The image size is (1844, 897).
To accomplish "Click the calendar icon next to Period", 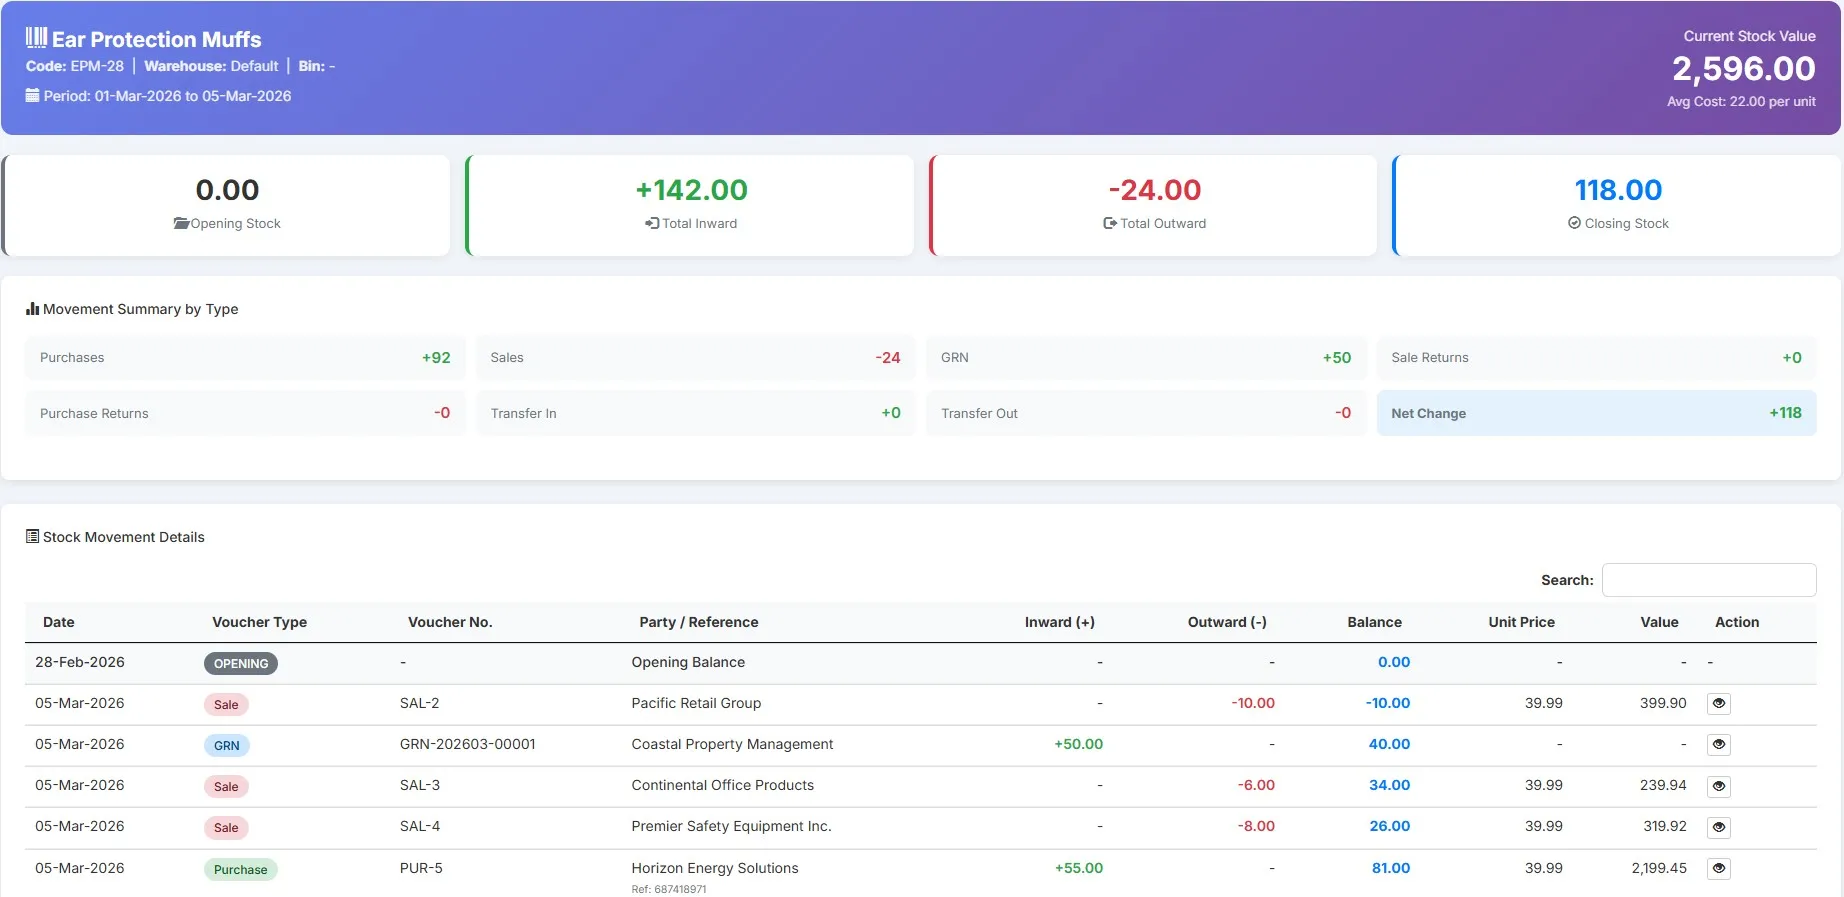I will [x=33, y=96].
